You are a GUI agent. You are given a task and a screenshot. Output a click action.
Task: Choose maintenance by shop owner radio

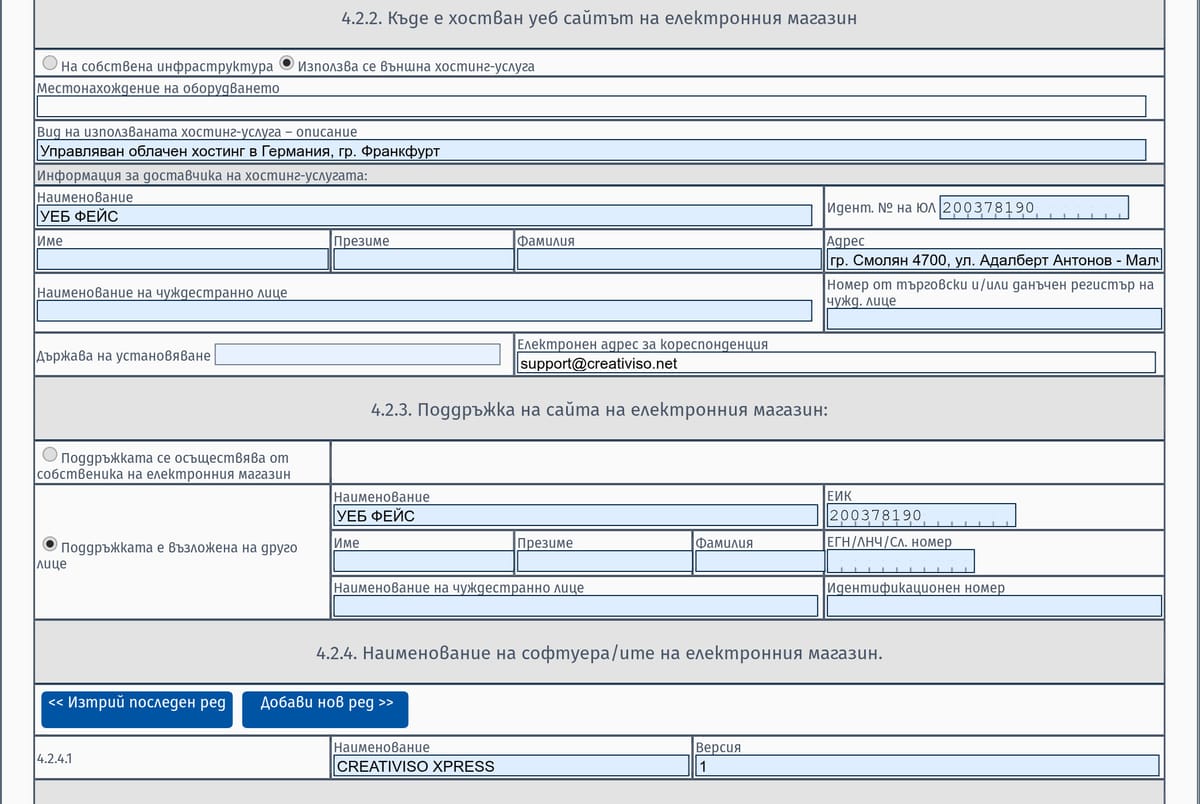coord(49,455)
